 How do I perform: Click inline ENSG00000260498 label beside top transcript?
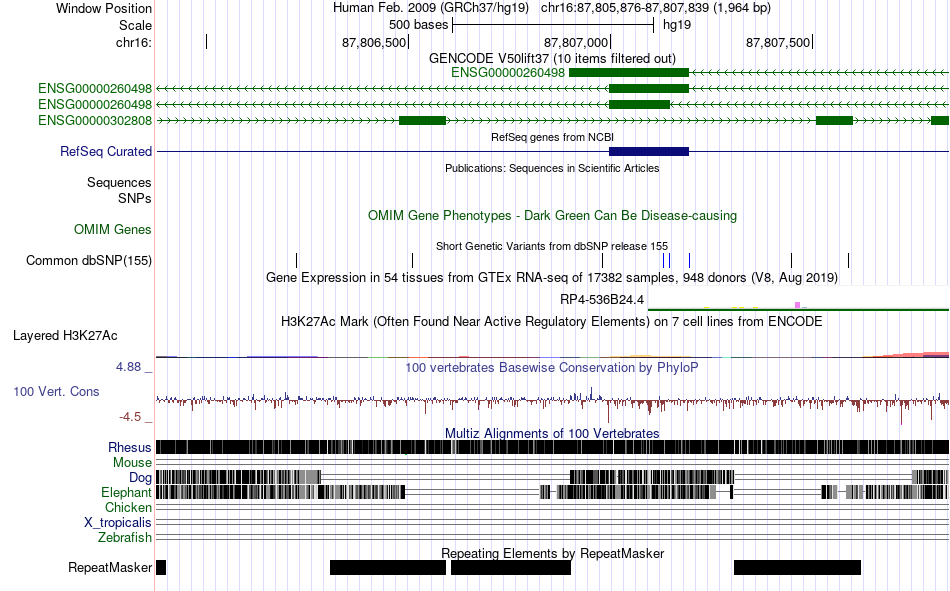508,73
